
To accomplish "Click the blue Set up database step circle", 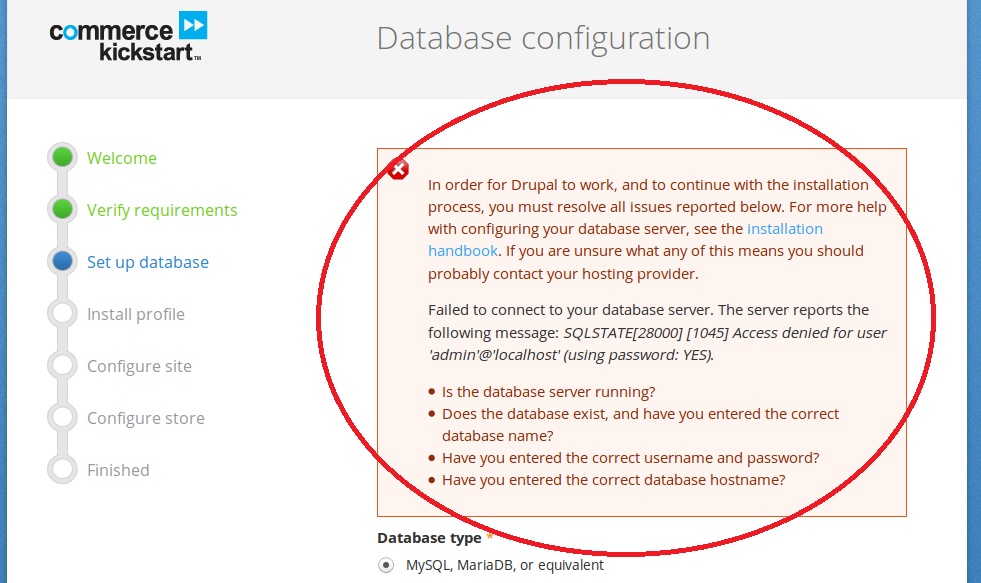I will (63, 261).
